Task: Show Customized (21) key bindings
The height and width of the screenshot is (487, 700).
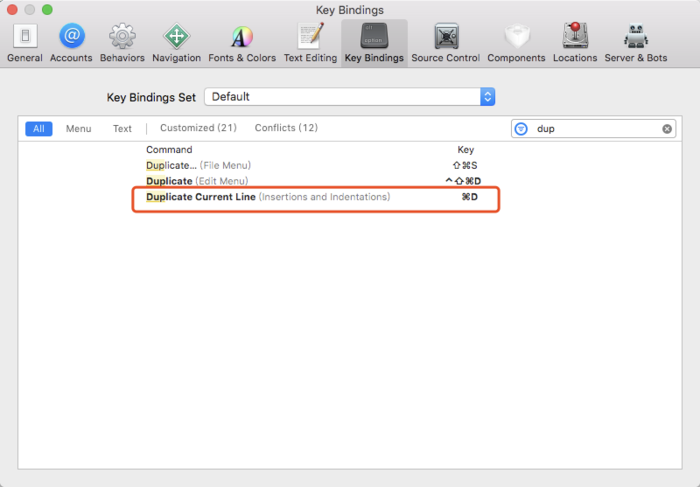Action: (198, 128)
